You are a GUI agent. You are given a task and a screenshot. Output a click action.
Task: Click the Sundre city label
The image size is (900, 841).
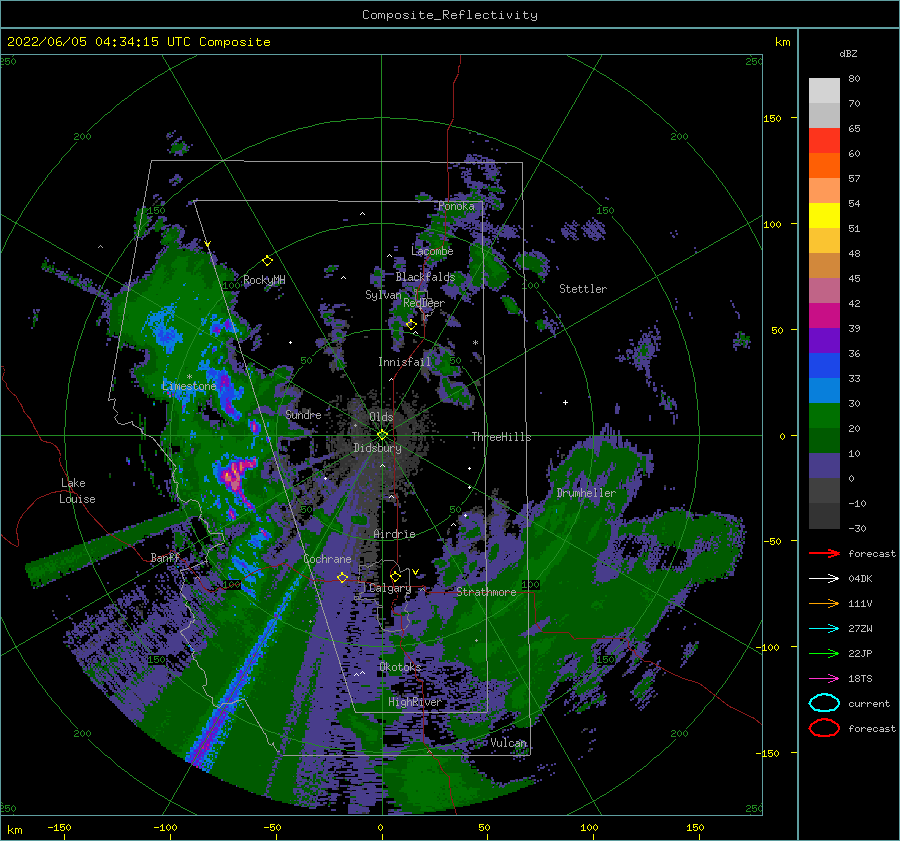pos(303,414)
